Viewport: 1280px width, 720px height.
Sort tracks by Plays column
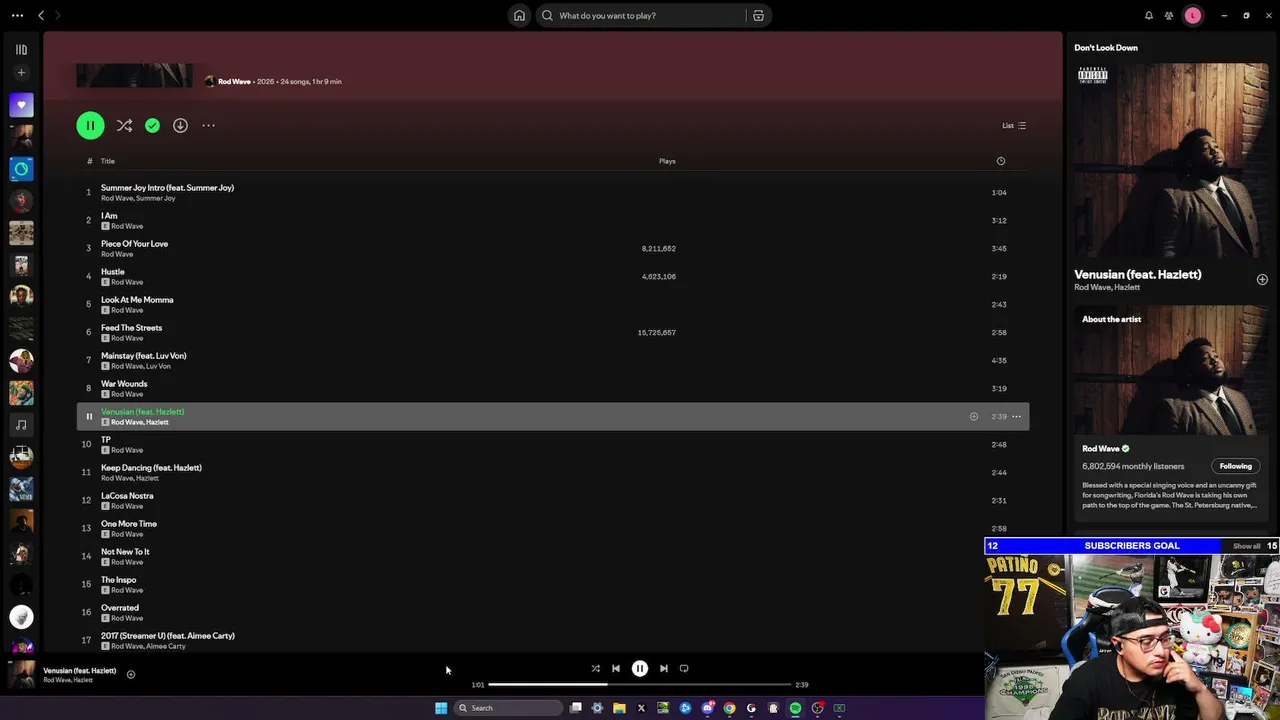pyautogui.click(x=667, y=161)
